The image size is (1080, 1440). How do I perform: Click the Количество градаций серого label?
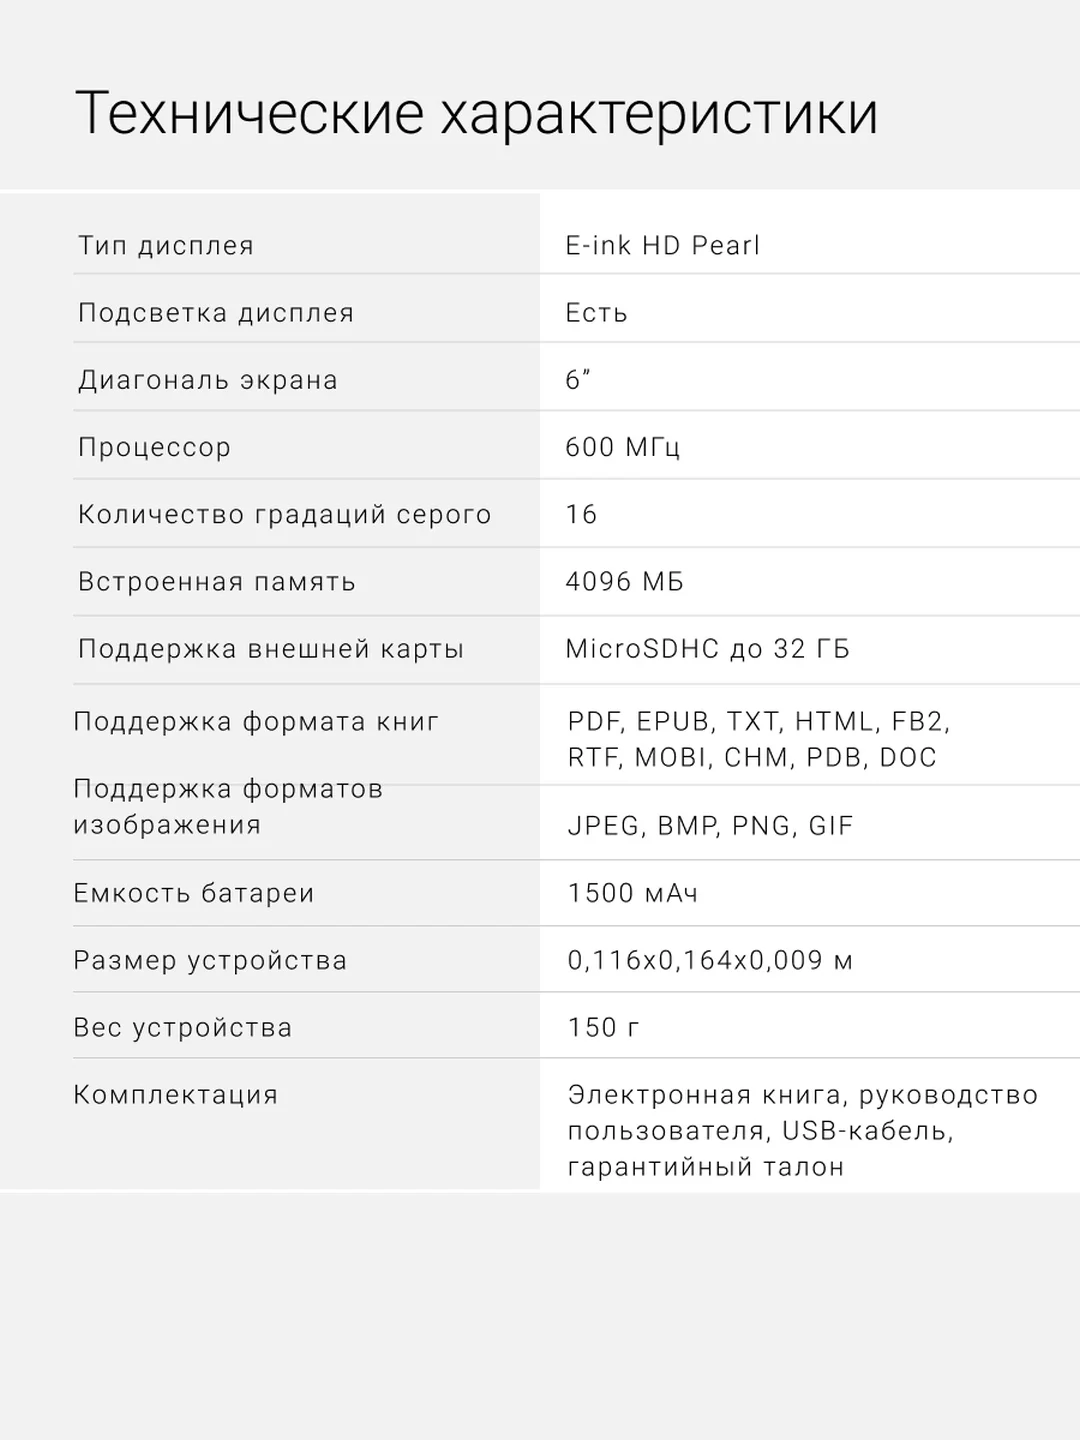(x=285, y=515)
